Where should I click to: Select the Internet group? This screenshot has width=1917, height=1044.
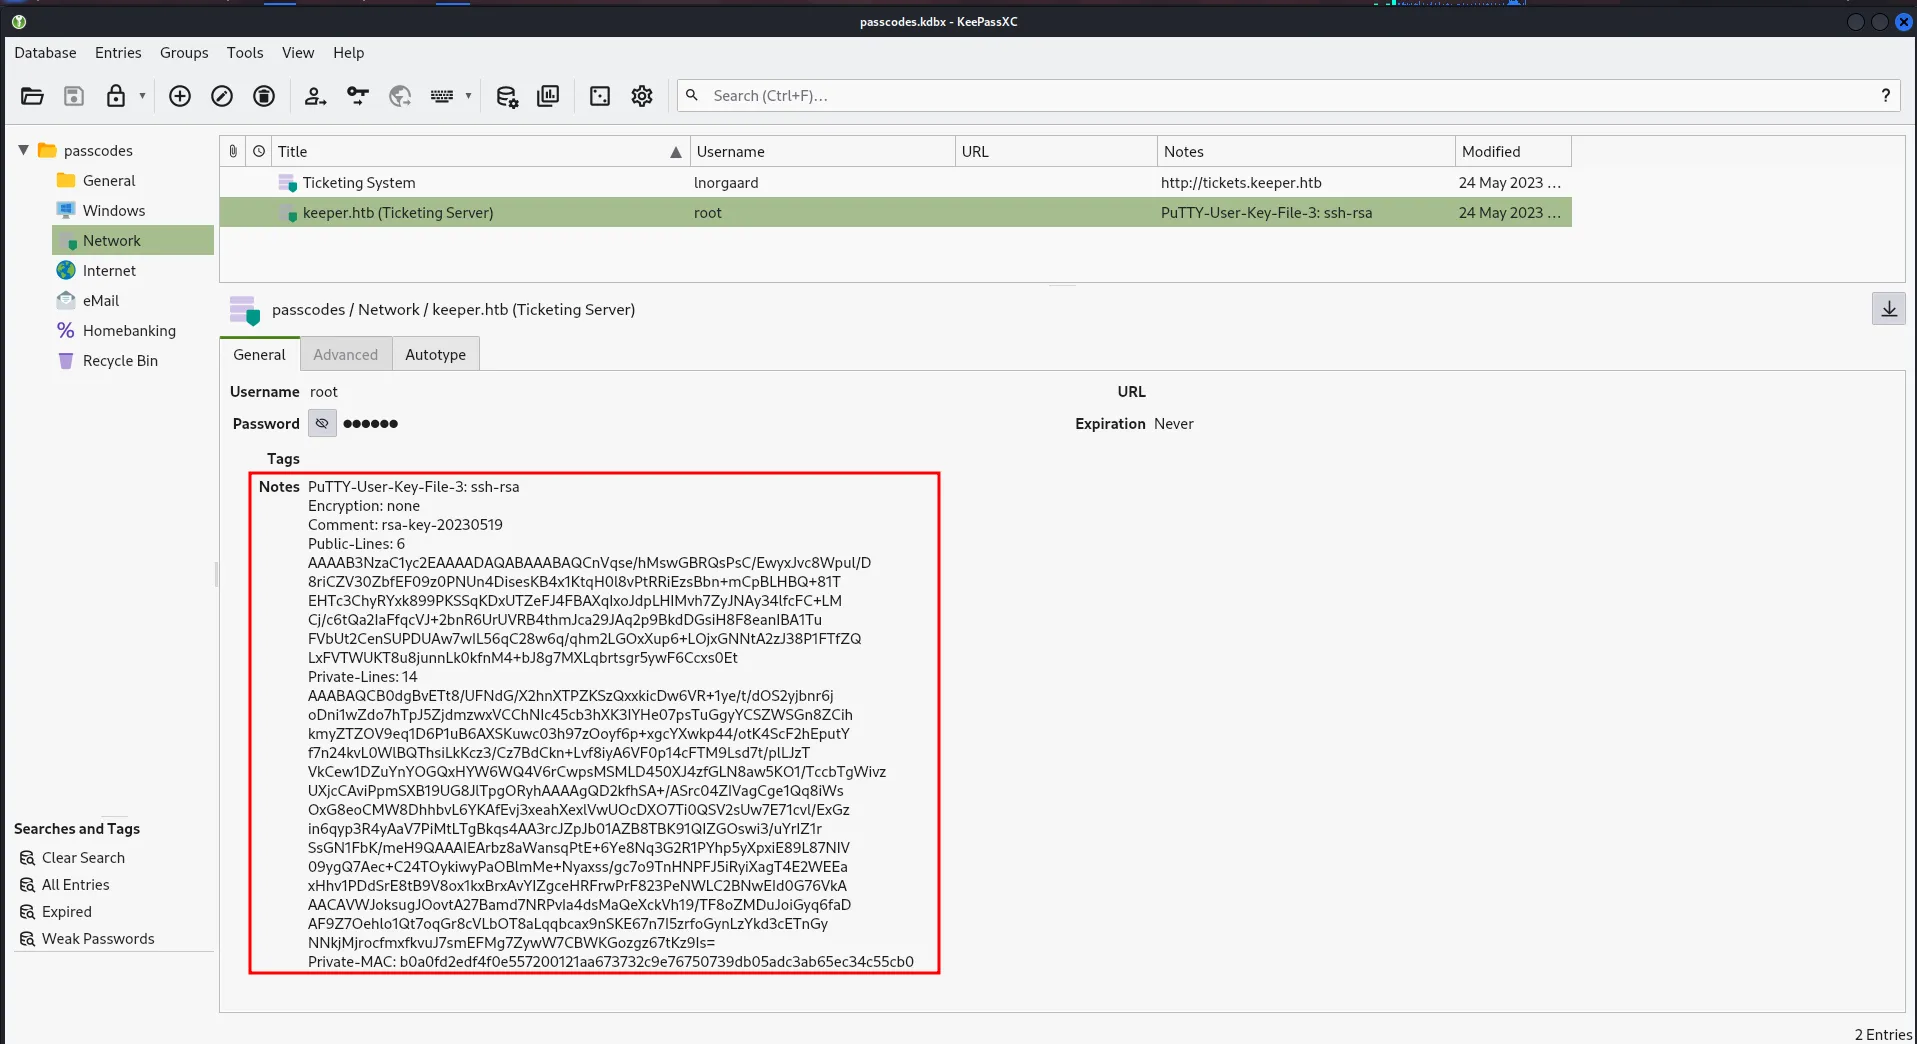(109, 271)
